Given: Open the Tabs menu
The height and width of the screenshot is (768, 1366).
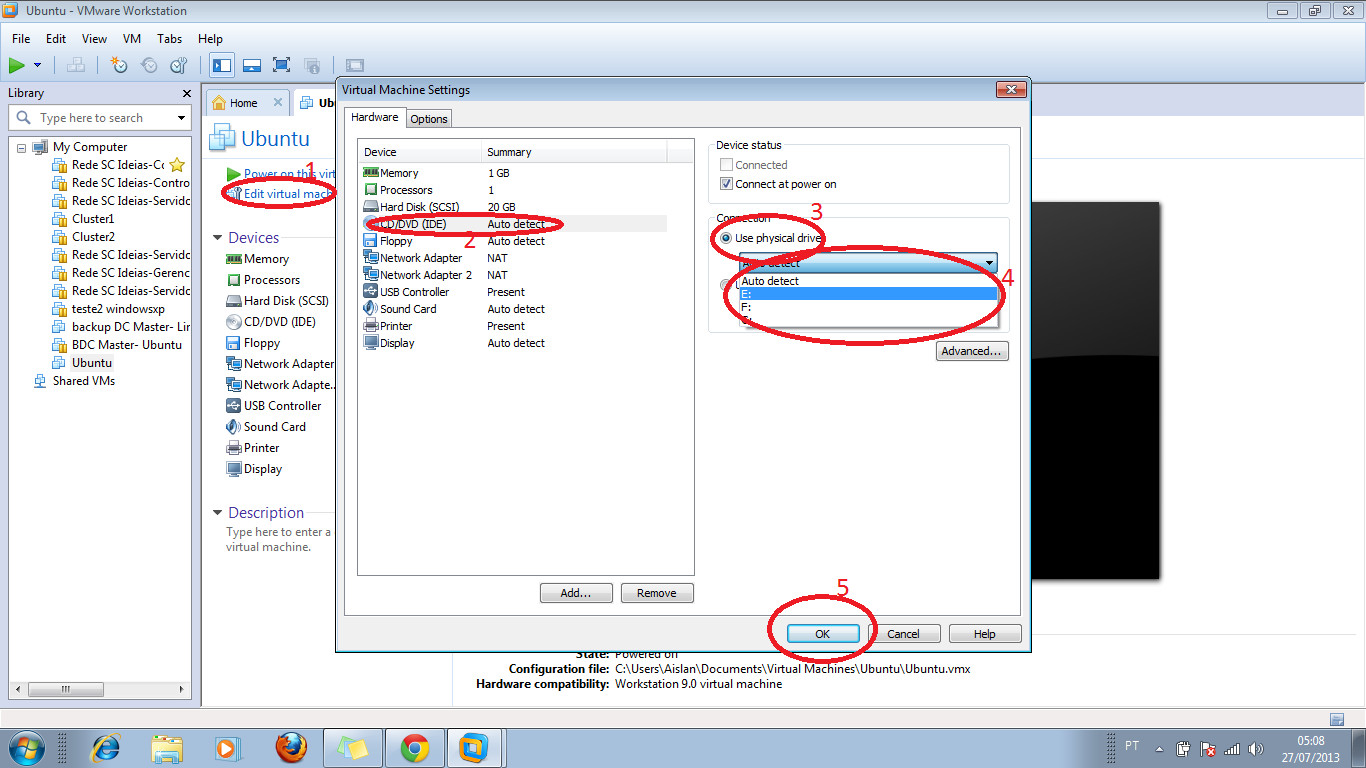Looking at the screenshot, I should click(169, 39).
